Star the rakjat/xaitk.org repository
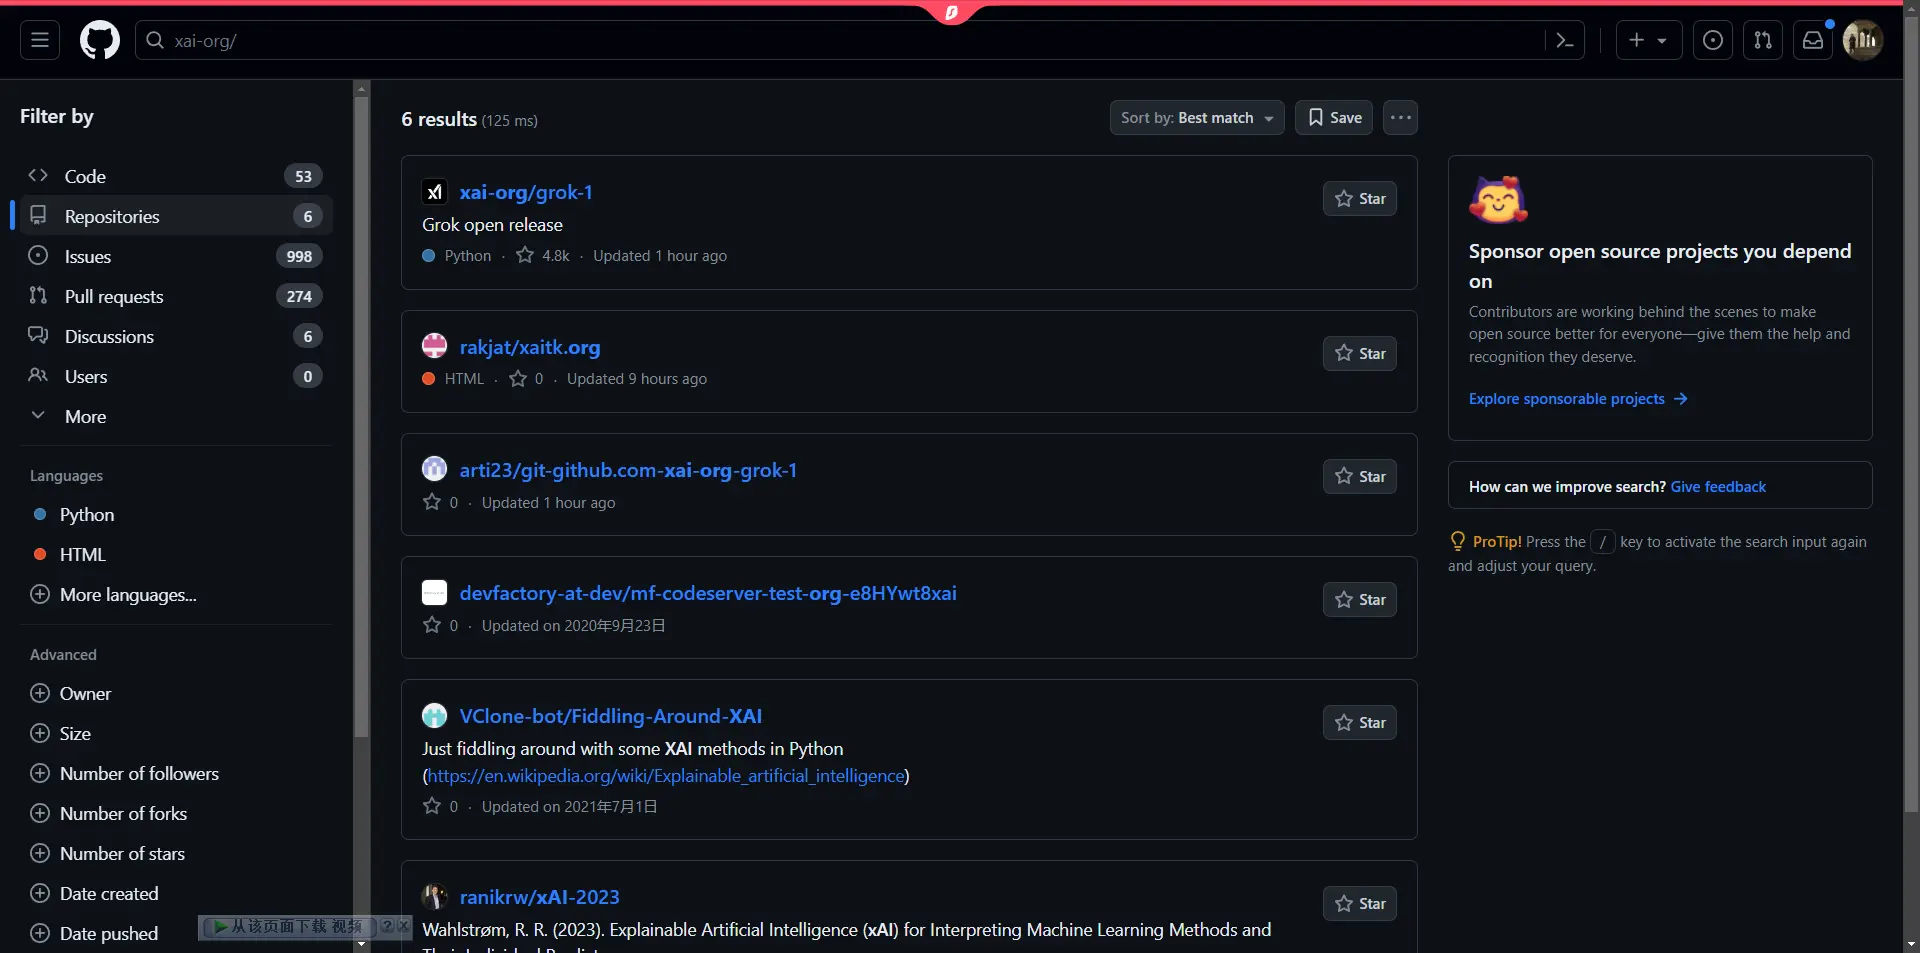The height and width of the screenshot is (953, 1920). pos(1360,353)
